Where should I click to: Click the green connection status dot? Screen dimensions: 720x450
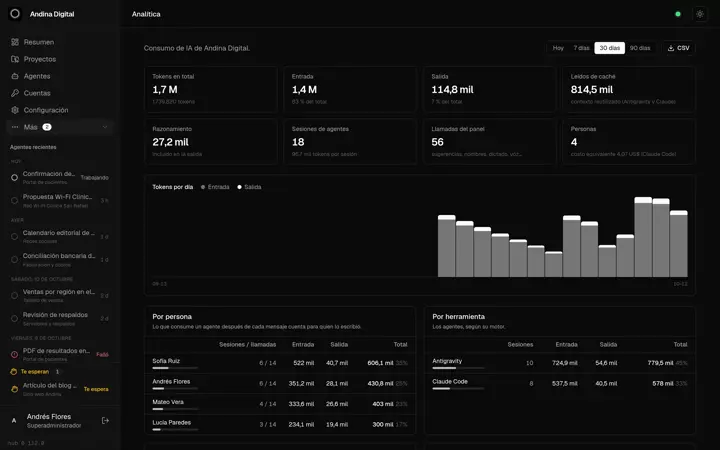point(678,14)
